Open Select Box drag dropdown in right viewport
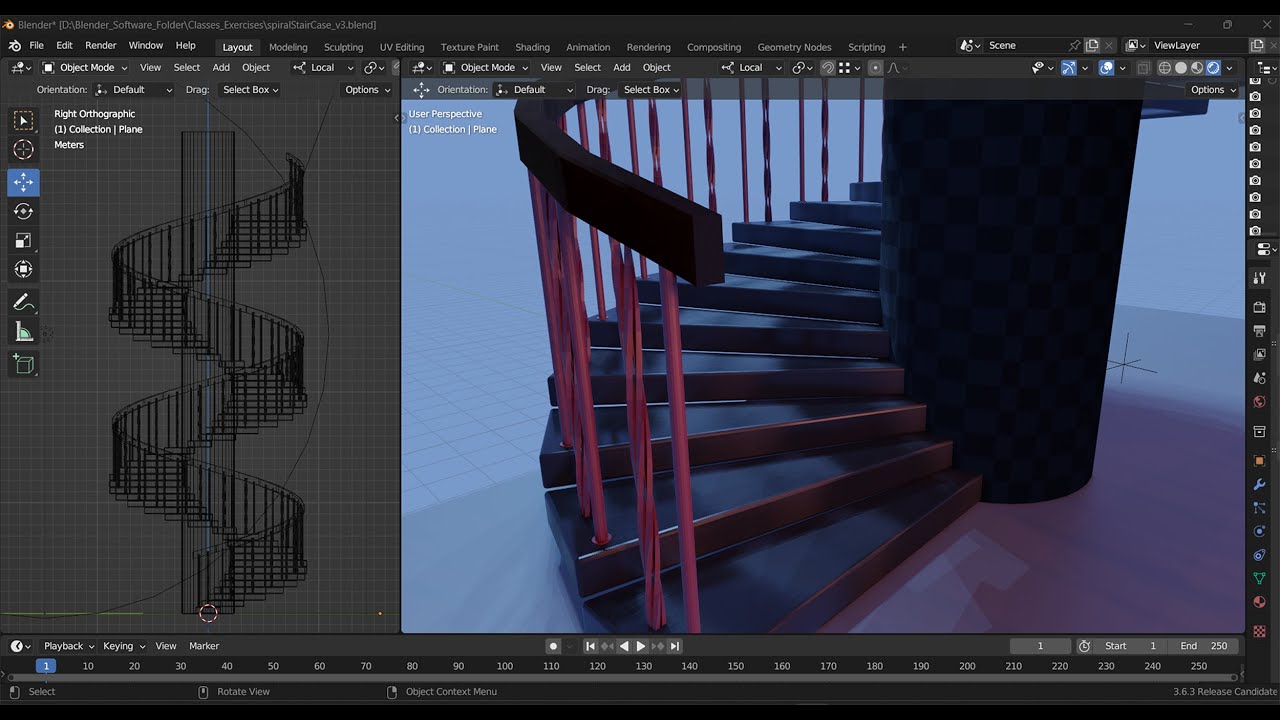Viewport: 1280px width, 720px height. point(651,90)
